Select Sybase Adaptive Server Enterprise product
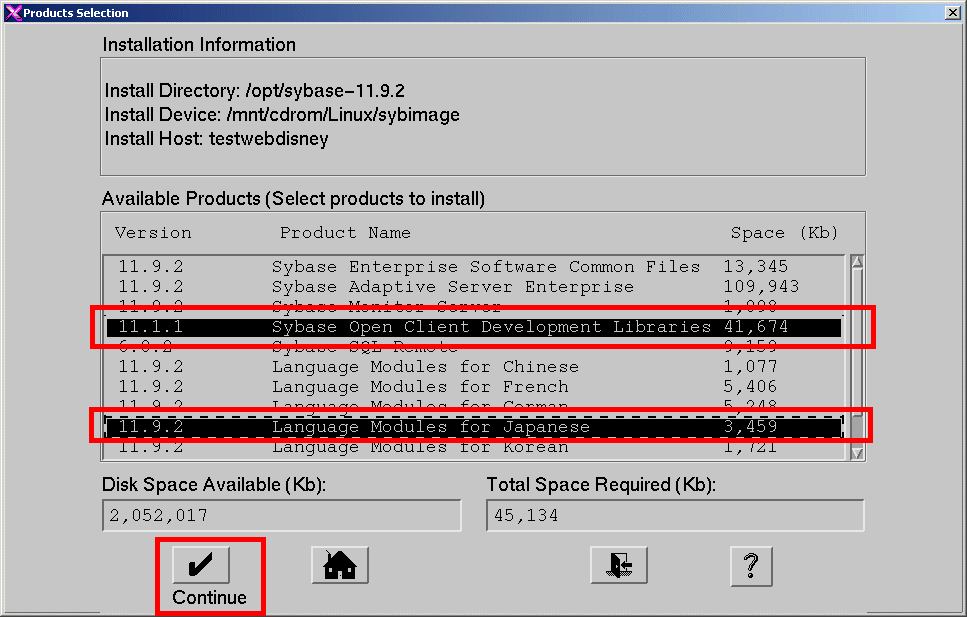The width and height of the screenshot is (967, 617). pyautogui.click(x=474, y=286)
